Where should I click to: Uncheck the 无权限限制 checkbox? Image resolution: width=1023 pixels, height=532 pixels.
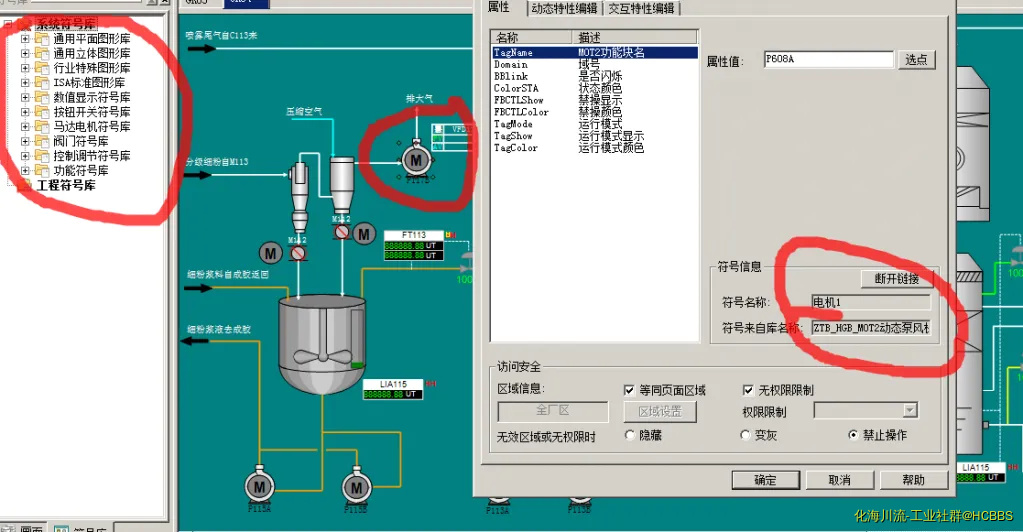coord(748,390)
